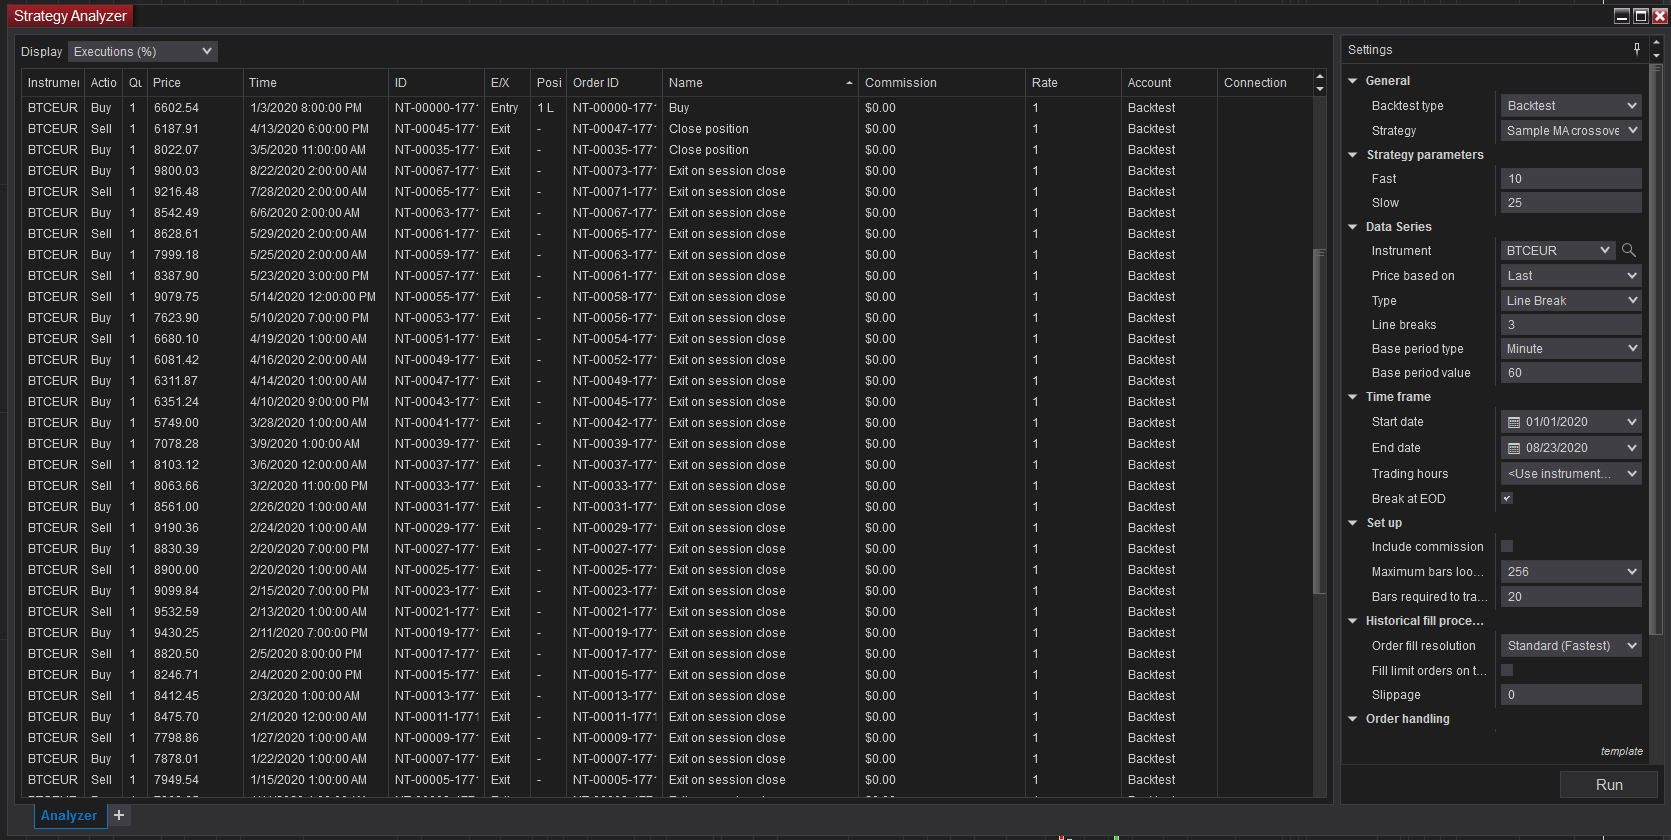Image resolution: width=1671 pixels, height=840 pixels.
Task: Click the calendar icon in the End date field
Action: (x=1514, y=448)
